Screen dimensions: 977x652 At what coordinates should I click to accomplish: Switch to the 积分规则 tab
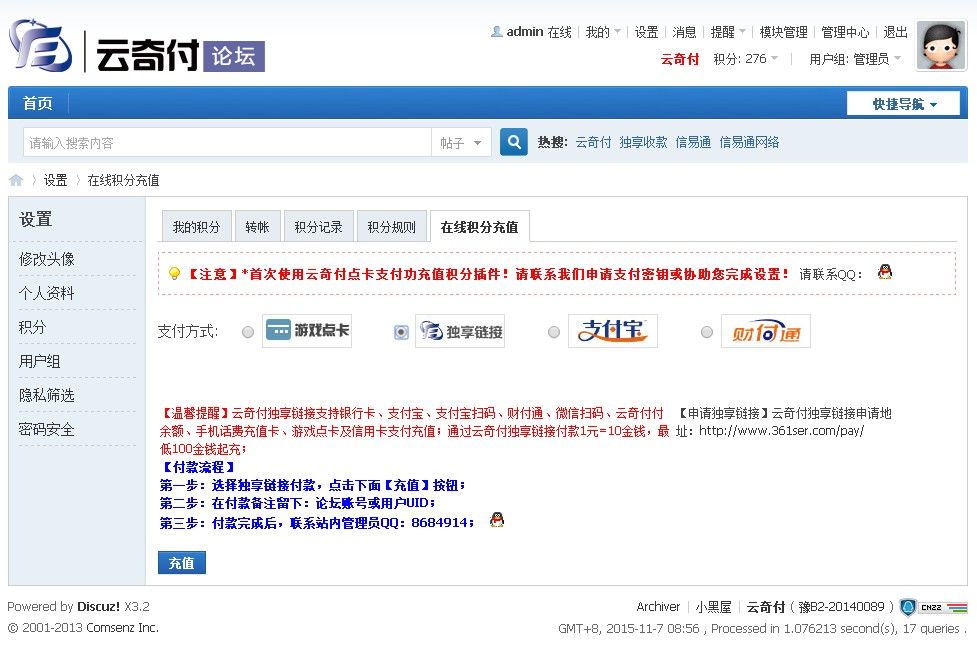391,227
